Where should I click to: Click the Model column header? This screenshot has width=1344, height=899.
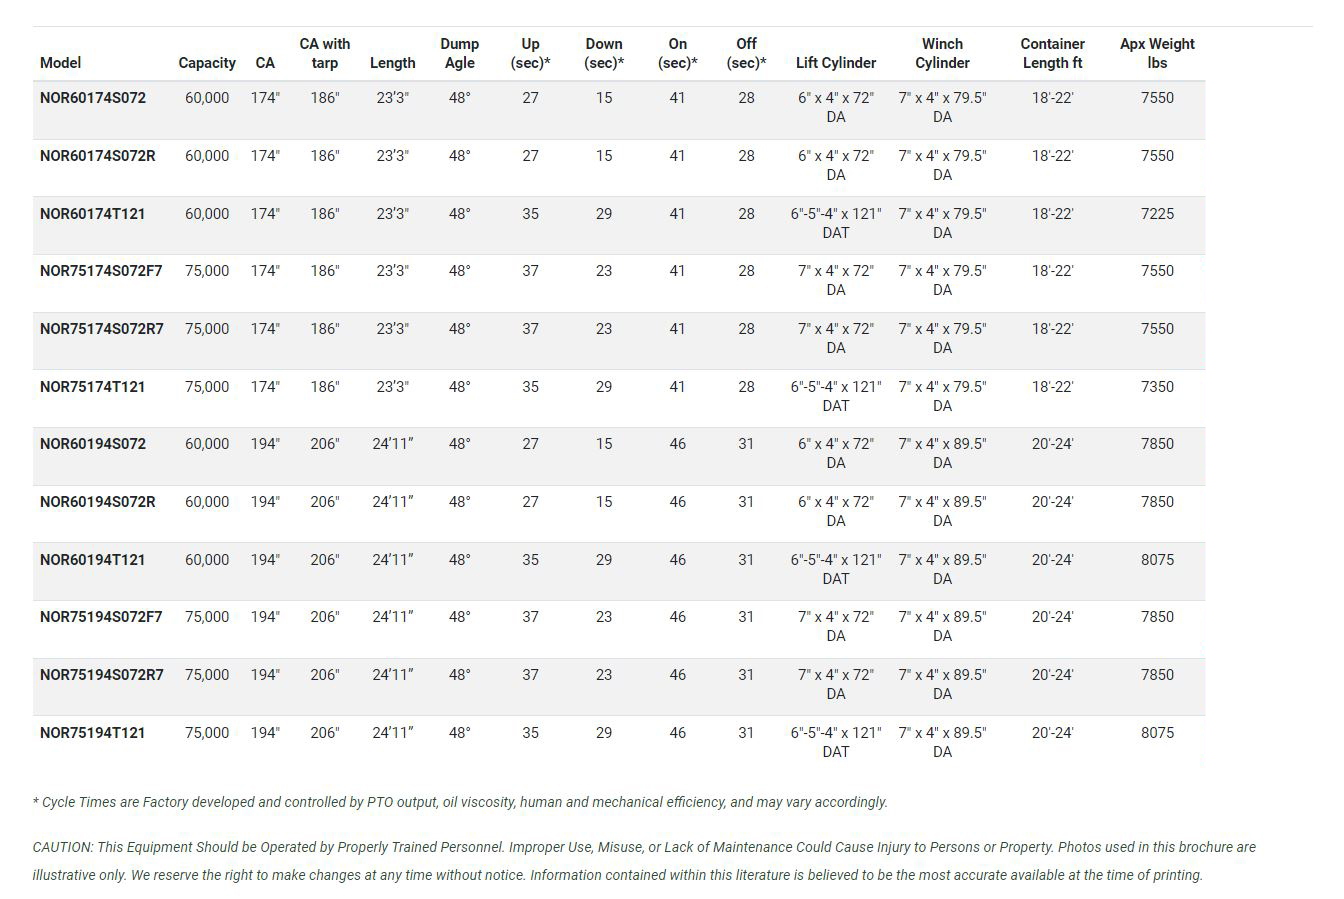pos(61,63)
